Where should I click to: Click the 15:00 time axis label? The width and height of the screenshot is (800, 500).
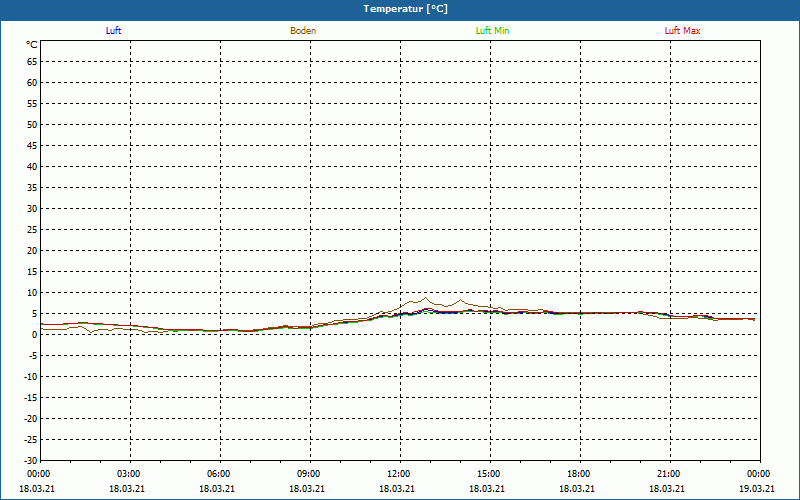pos(491,474)
